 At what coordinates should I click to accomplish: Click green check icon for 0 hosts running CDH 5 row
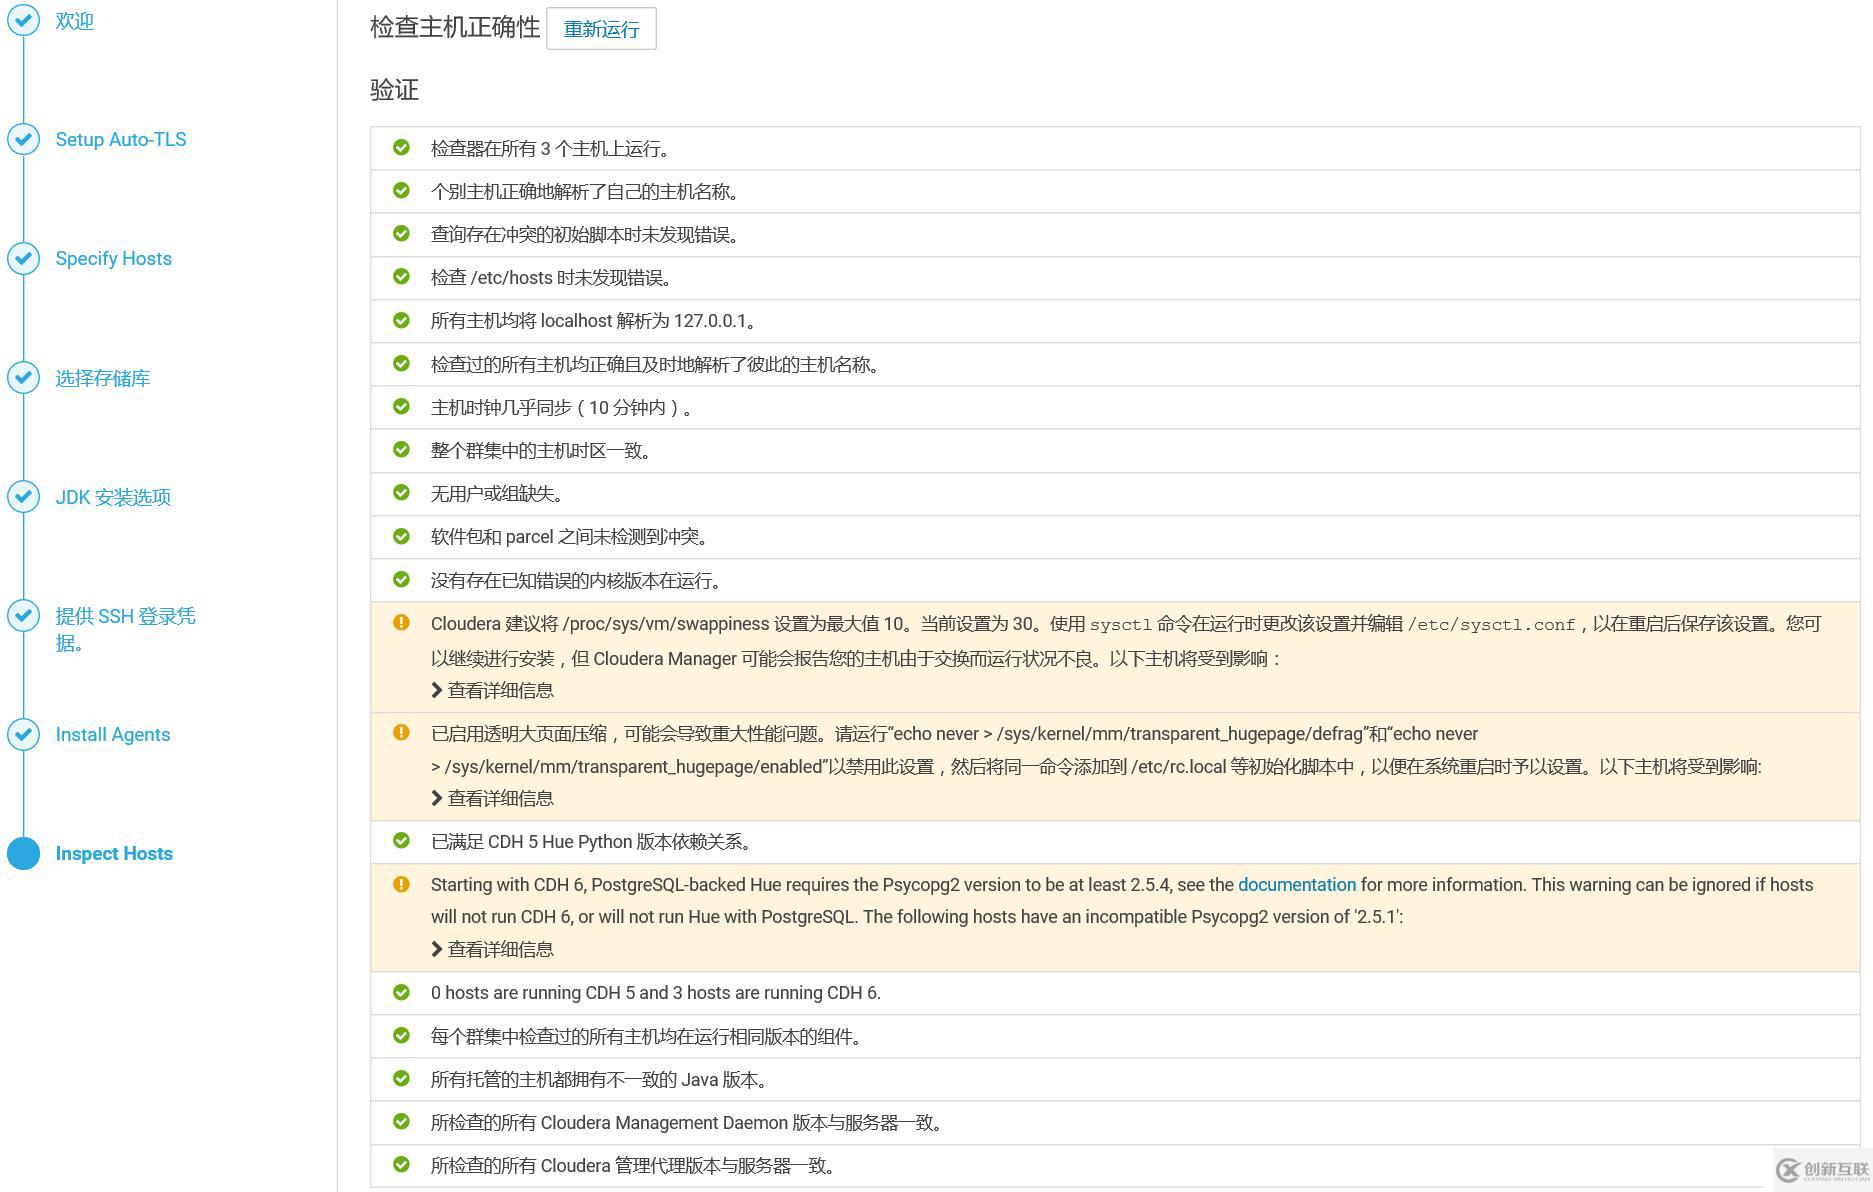(401, 992)
